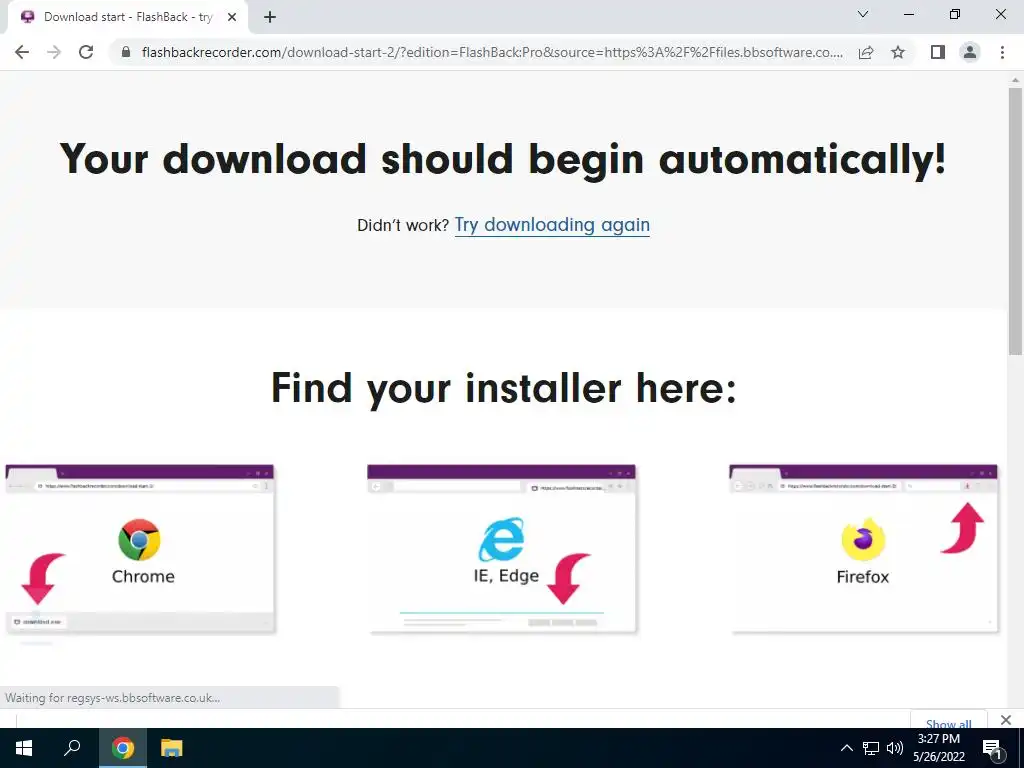Focus the flashbackrecorder.com address bar
This screenshot has width=1024, height=768.
click(491, 52)
